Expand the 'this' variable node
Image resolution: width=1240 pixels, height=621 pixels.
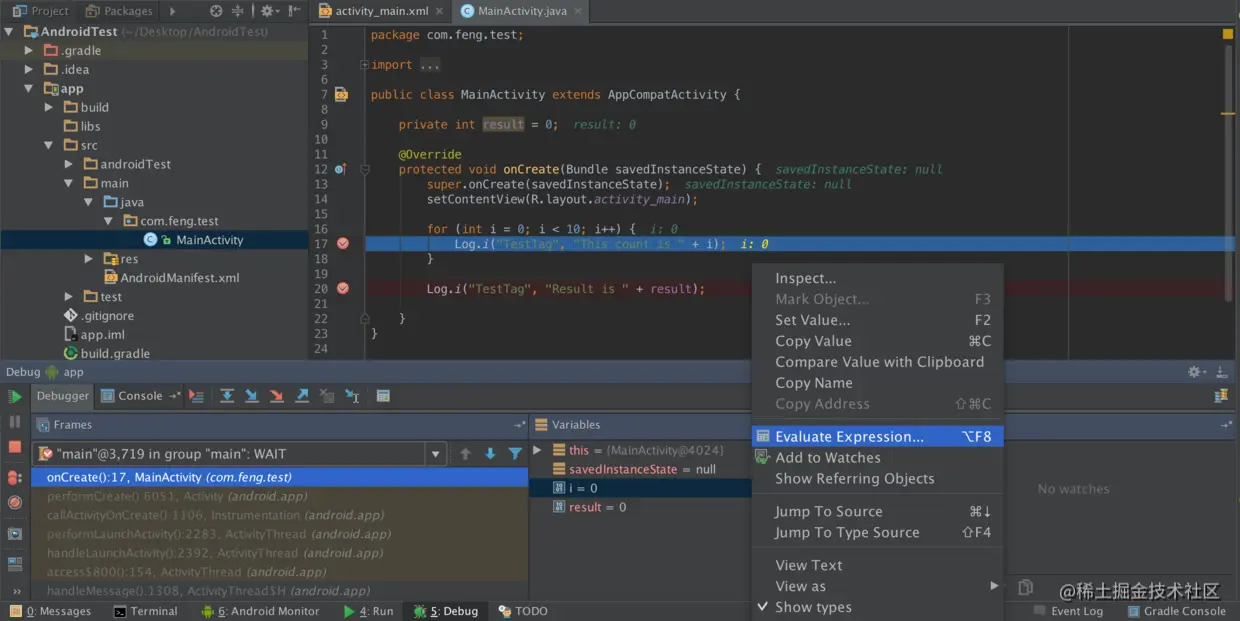pos(538,451)
